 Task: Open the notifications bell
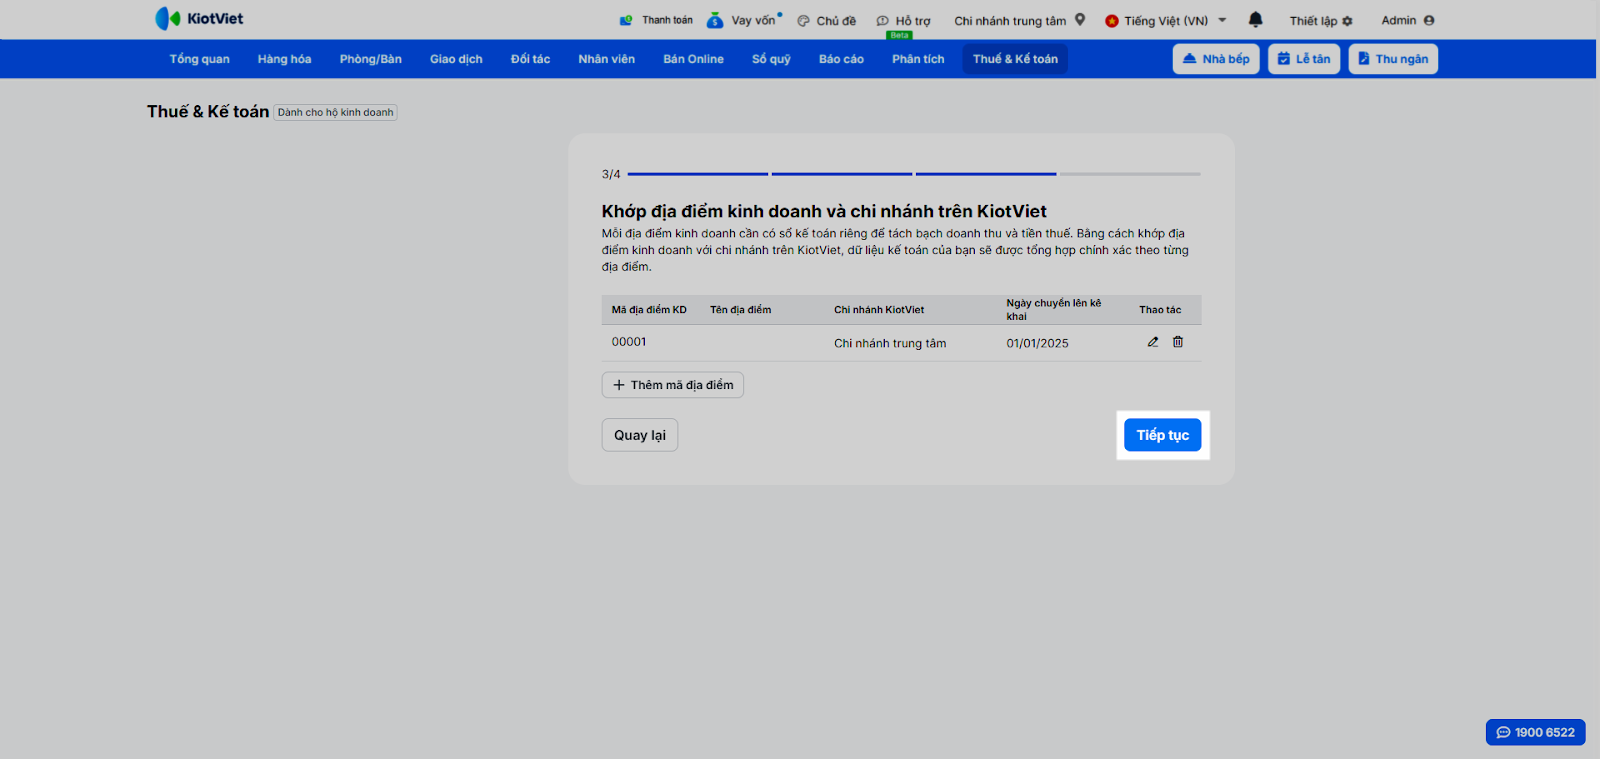pos(1256,19)
